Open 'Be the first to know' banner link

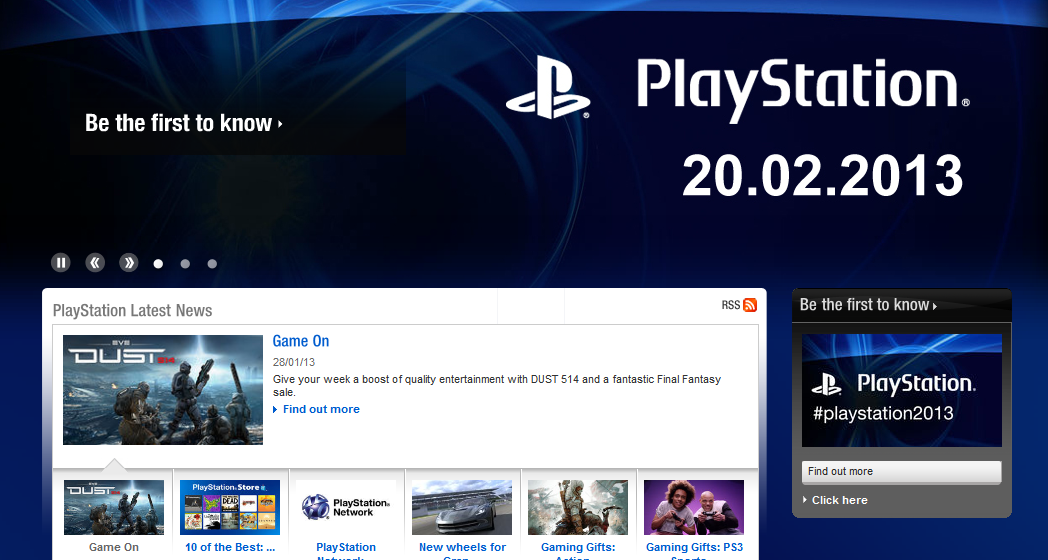coord(183,123)
